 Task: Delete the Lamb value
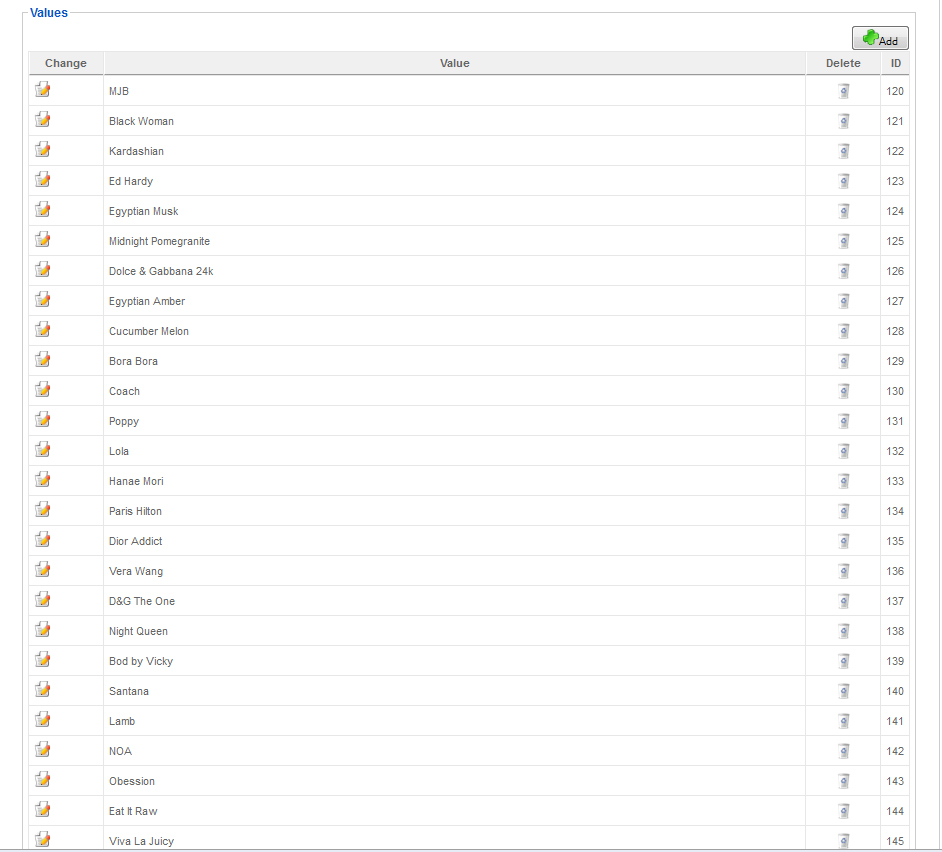(x=843, y=722)
